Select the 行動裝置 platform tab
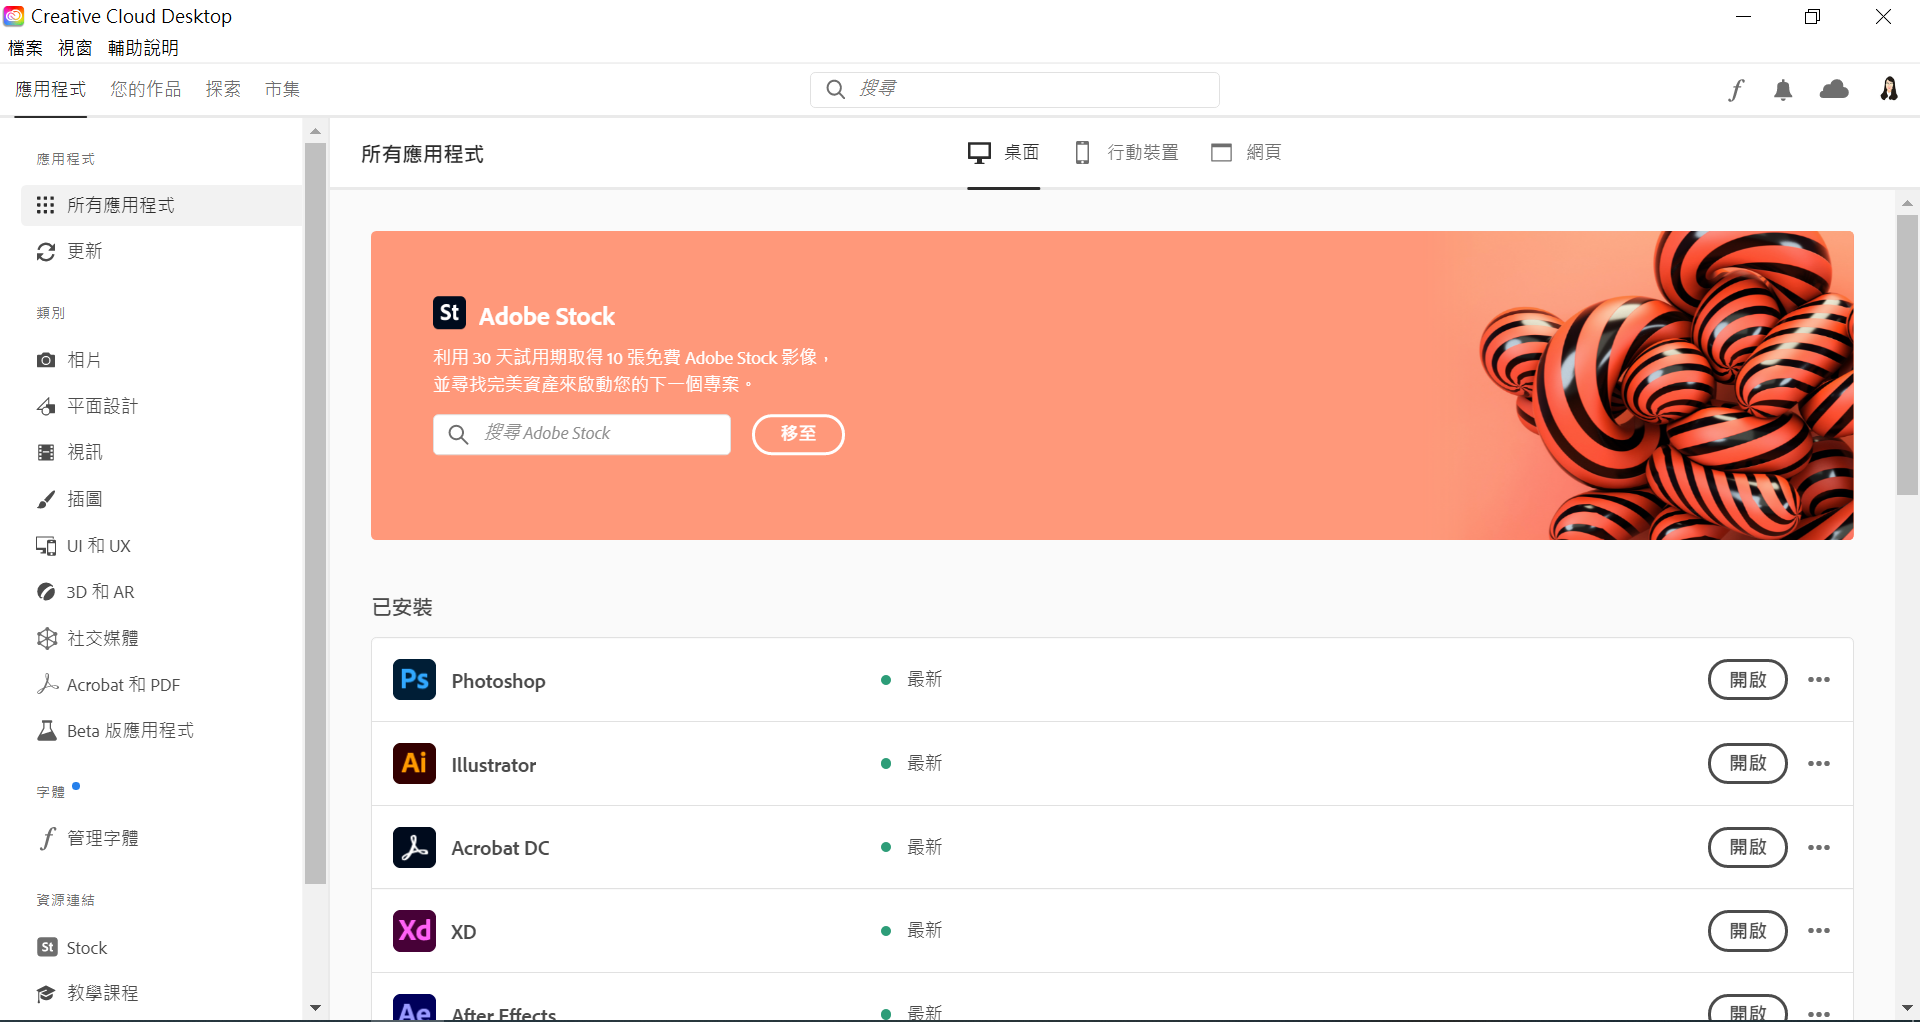Screen dimensions: 1920x1022 [x=1127, y=152]
